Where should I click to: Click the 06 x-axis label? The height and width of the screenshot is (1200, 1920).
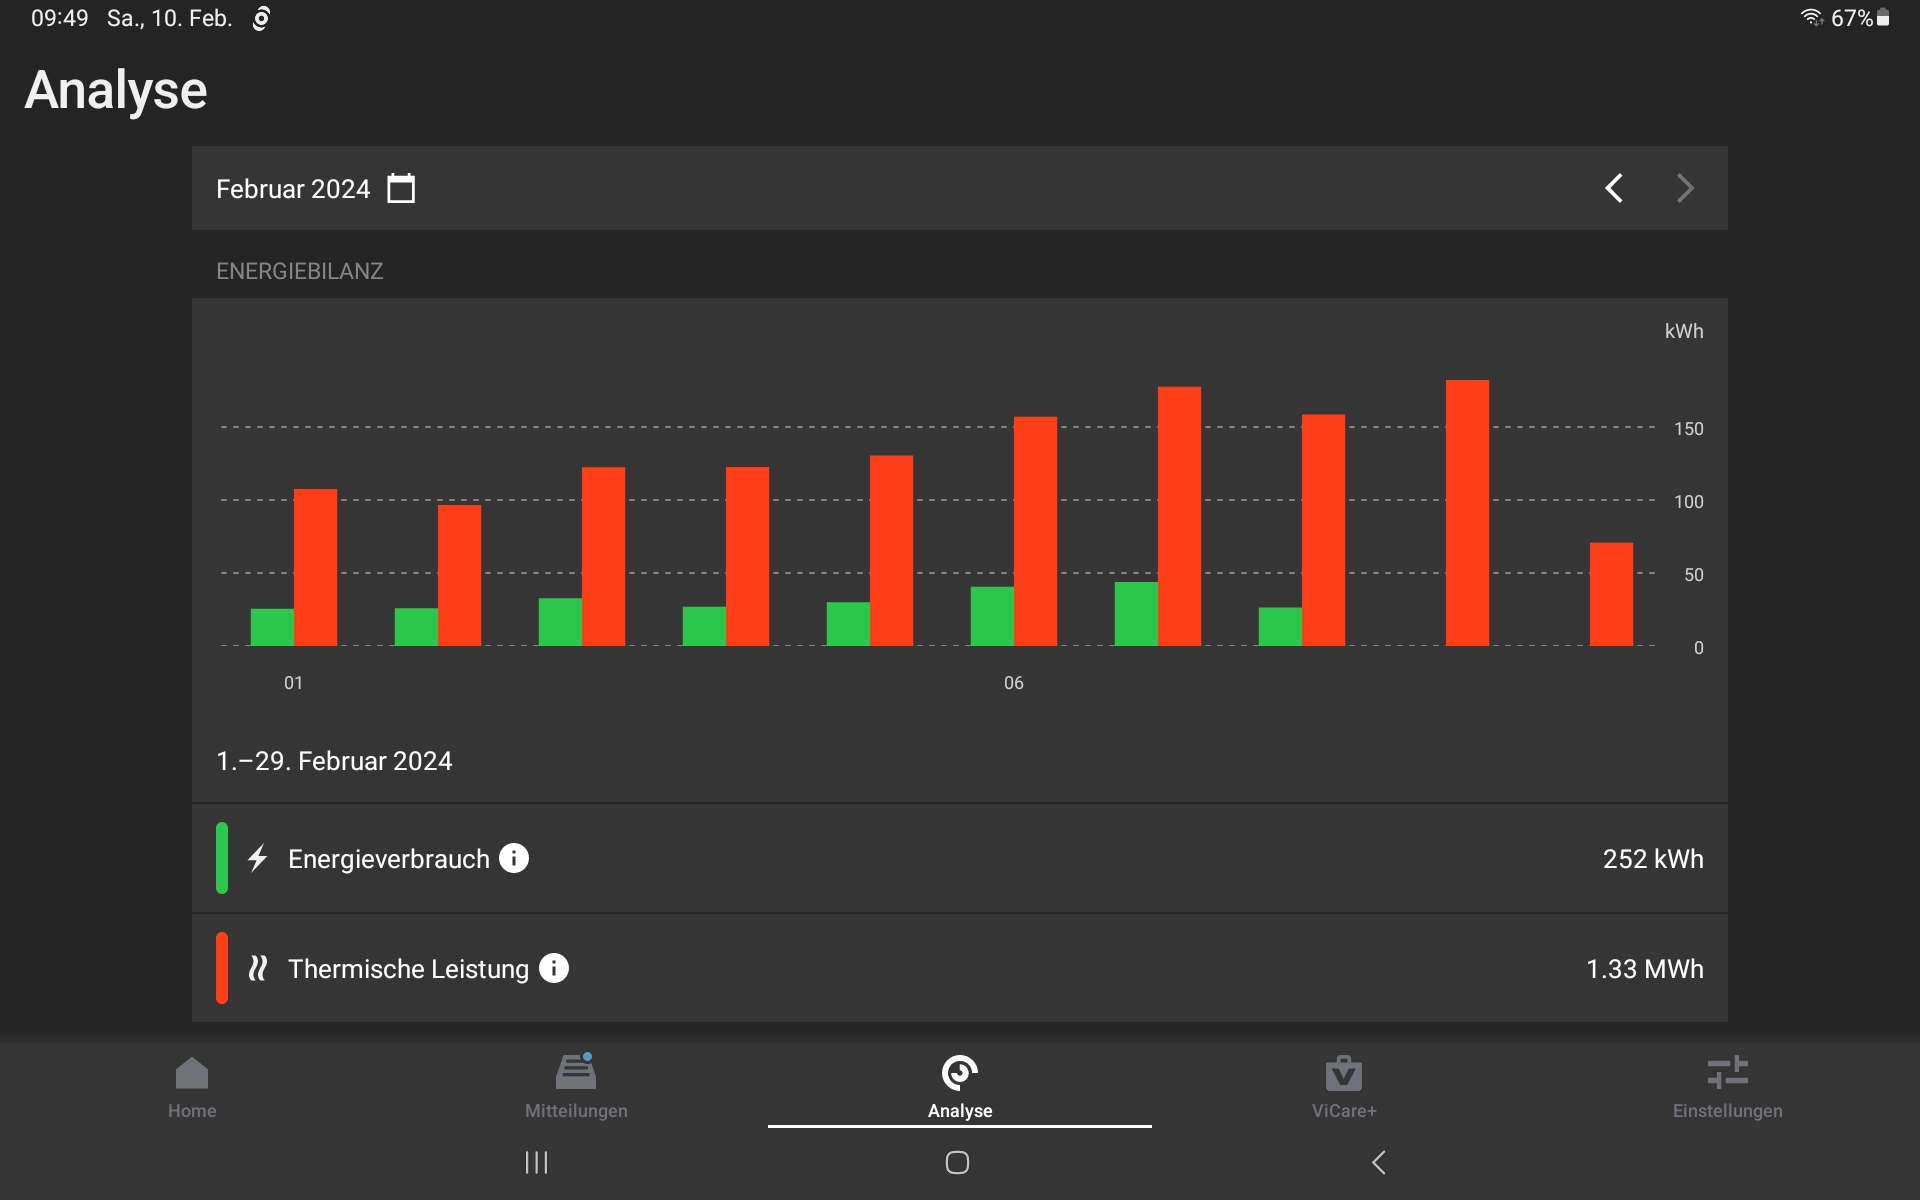(x=1014, y=683)
